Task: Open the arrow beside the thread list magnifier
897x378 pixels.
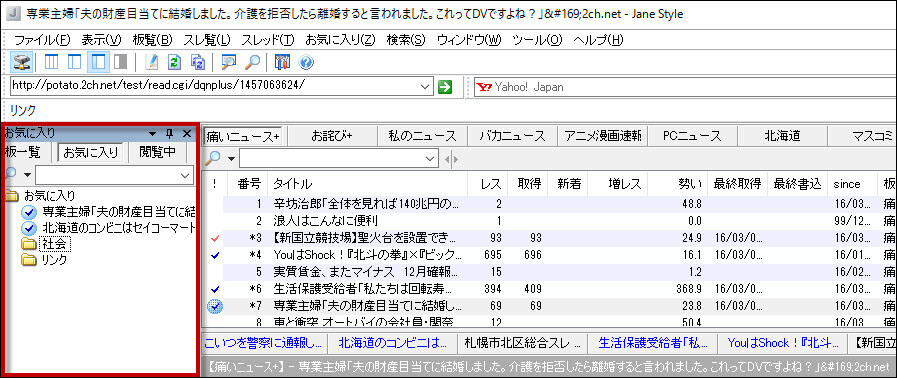Action: (231, 159)
